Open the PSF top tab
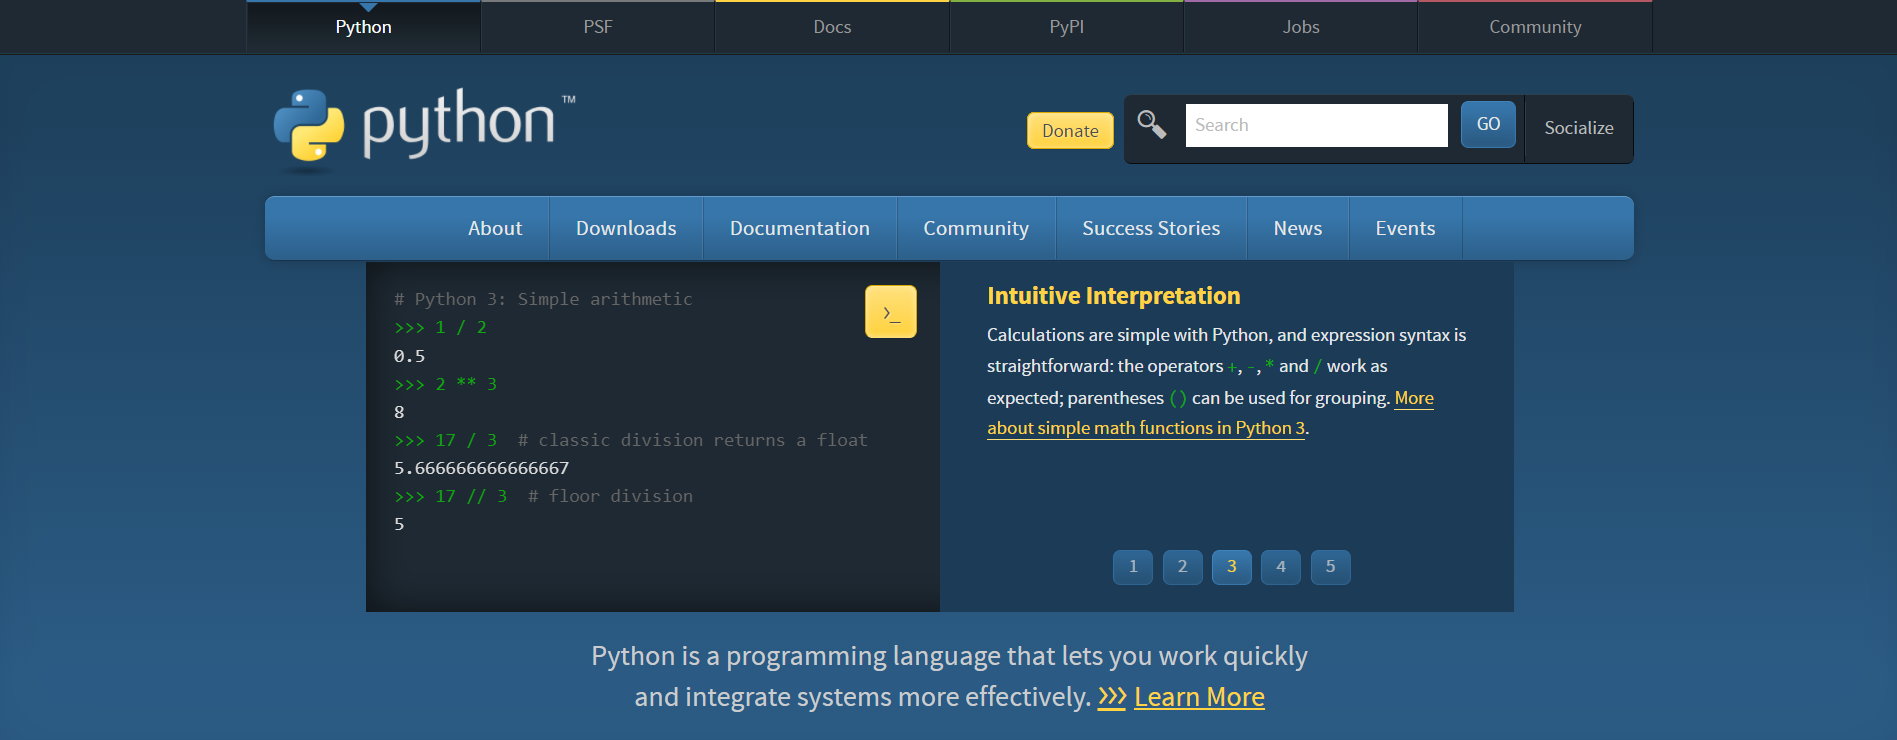This screenshot has width=1897, height=740. pyautogui.click(x=598, y=27)
